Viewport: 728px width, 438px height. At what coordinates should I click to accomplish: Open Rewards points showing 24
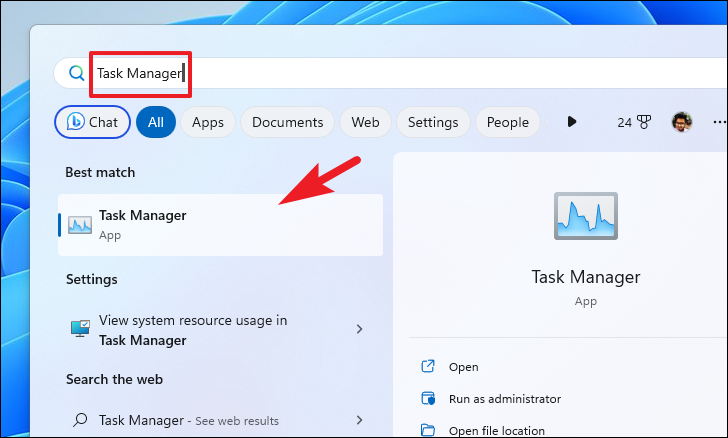634,122
